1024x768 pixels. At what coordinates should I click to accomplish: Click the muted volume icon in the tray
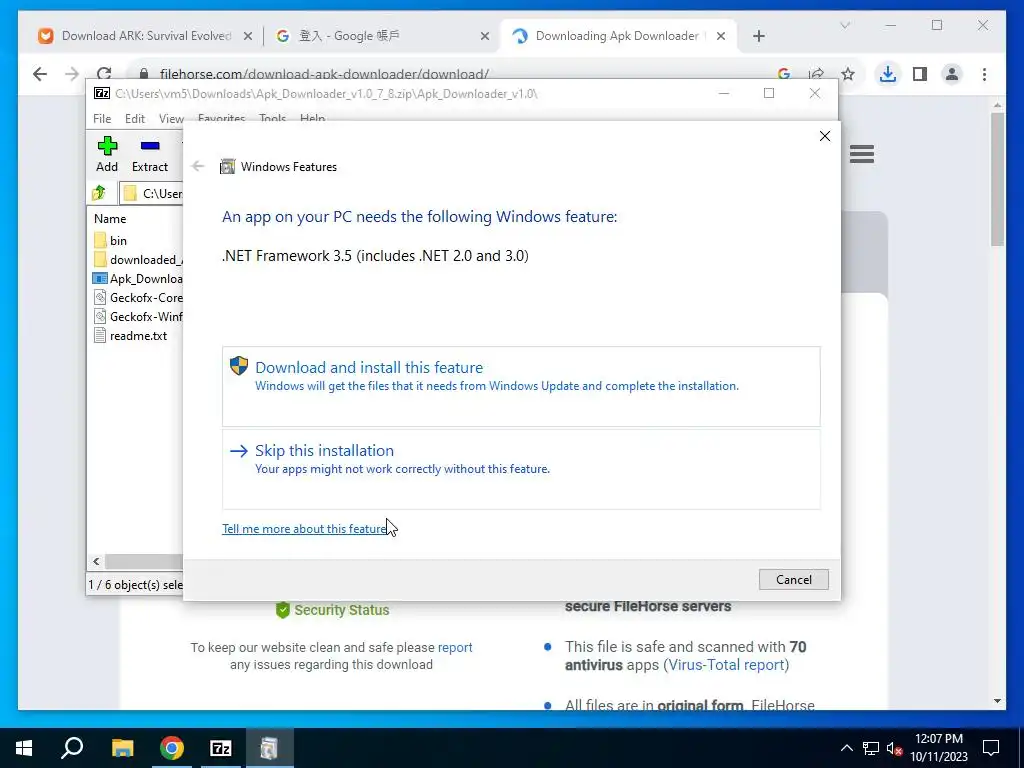(x=895, y=748)
